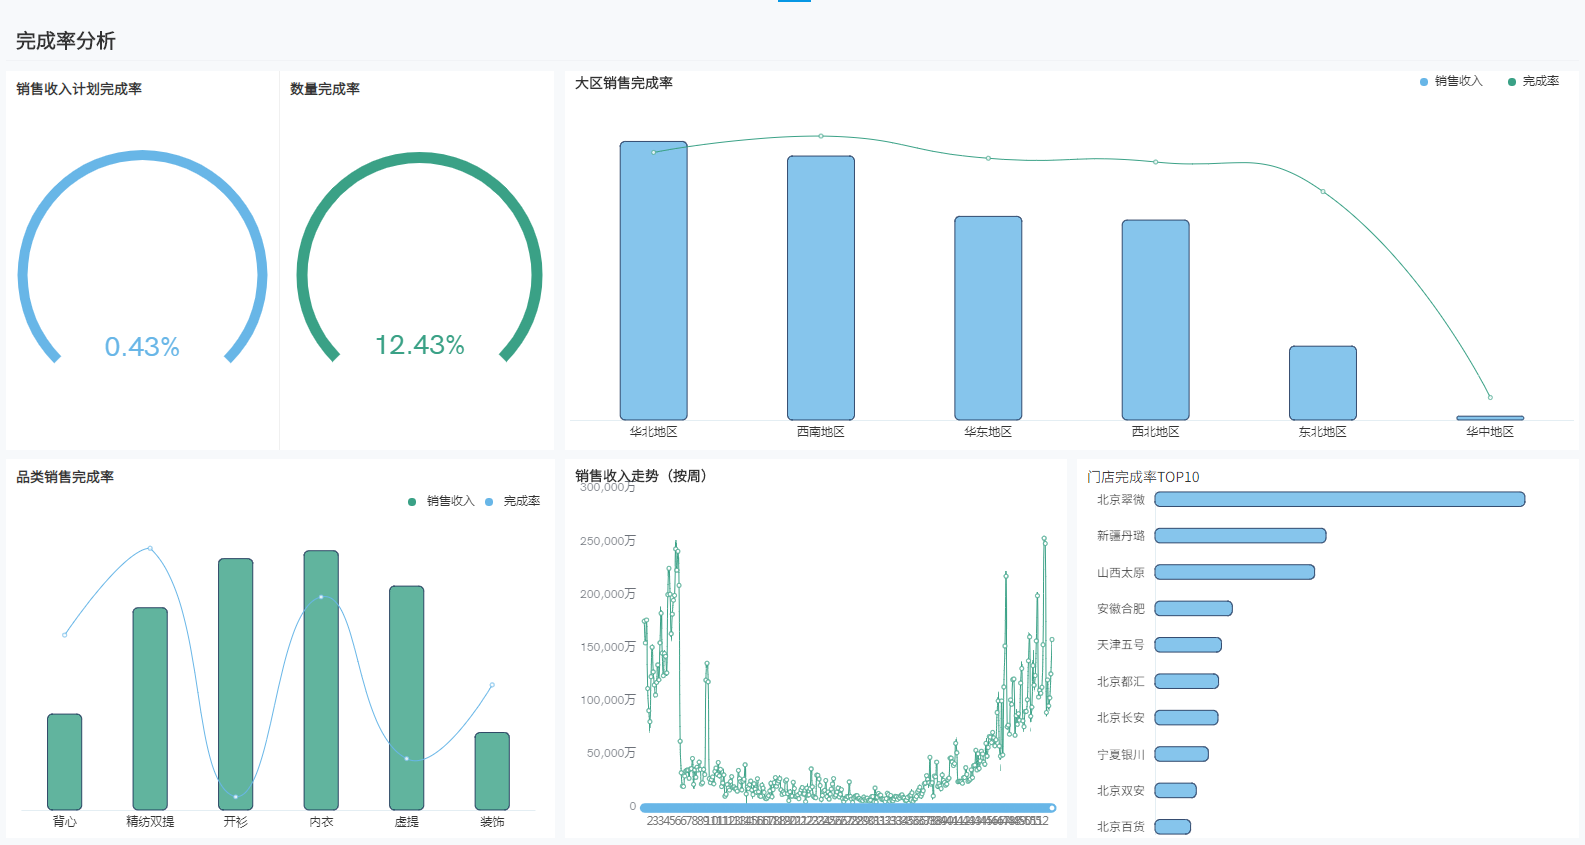This screenshot has width=1585, height=845.
Task: Toggle 完成率 legend in 大区销售完成率 chart
Action: (1532, 82)
